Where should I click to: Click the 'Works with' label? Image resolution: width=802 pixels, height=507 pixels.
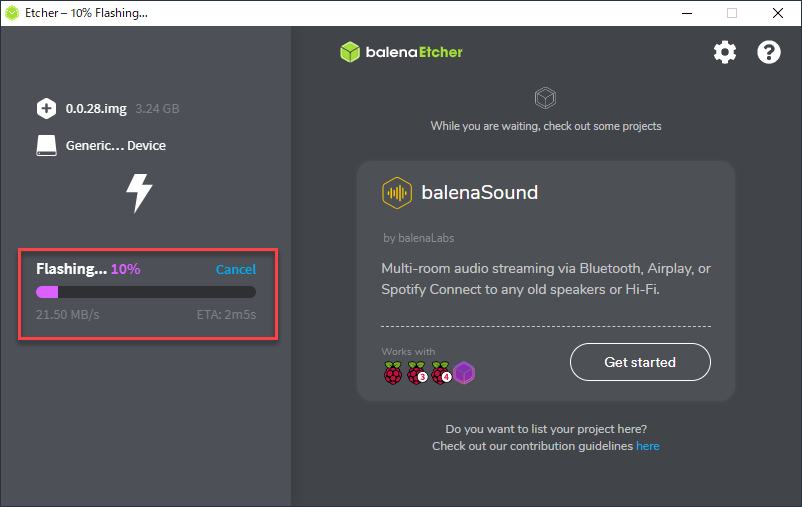coord(408,352)
